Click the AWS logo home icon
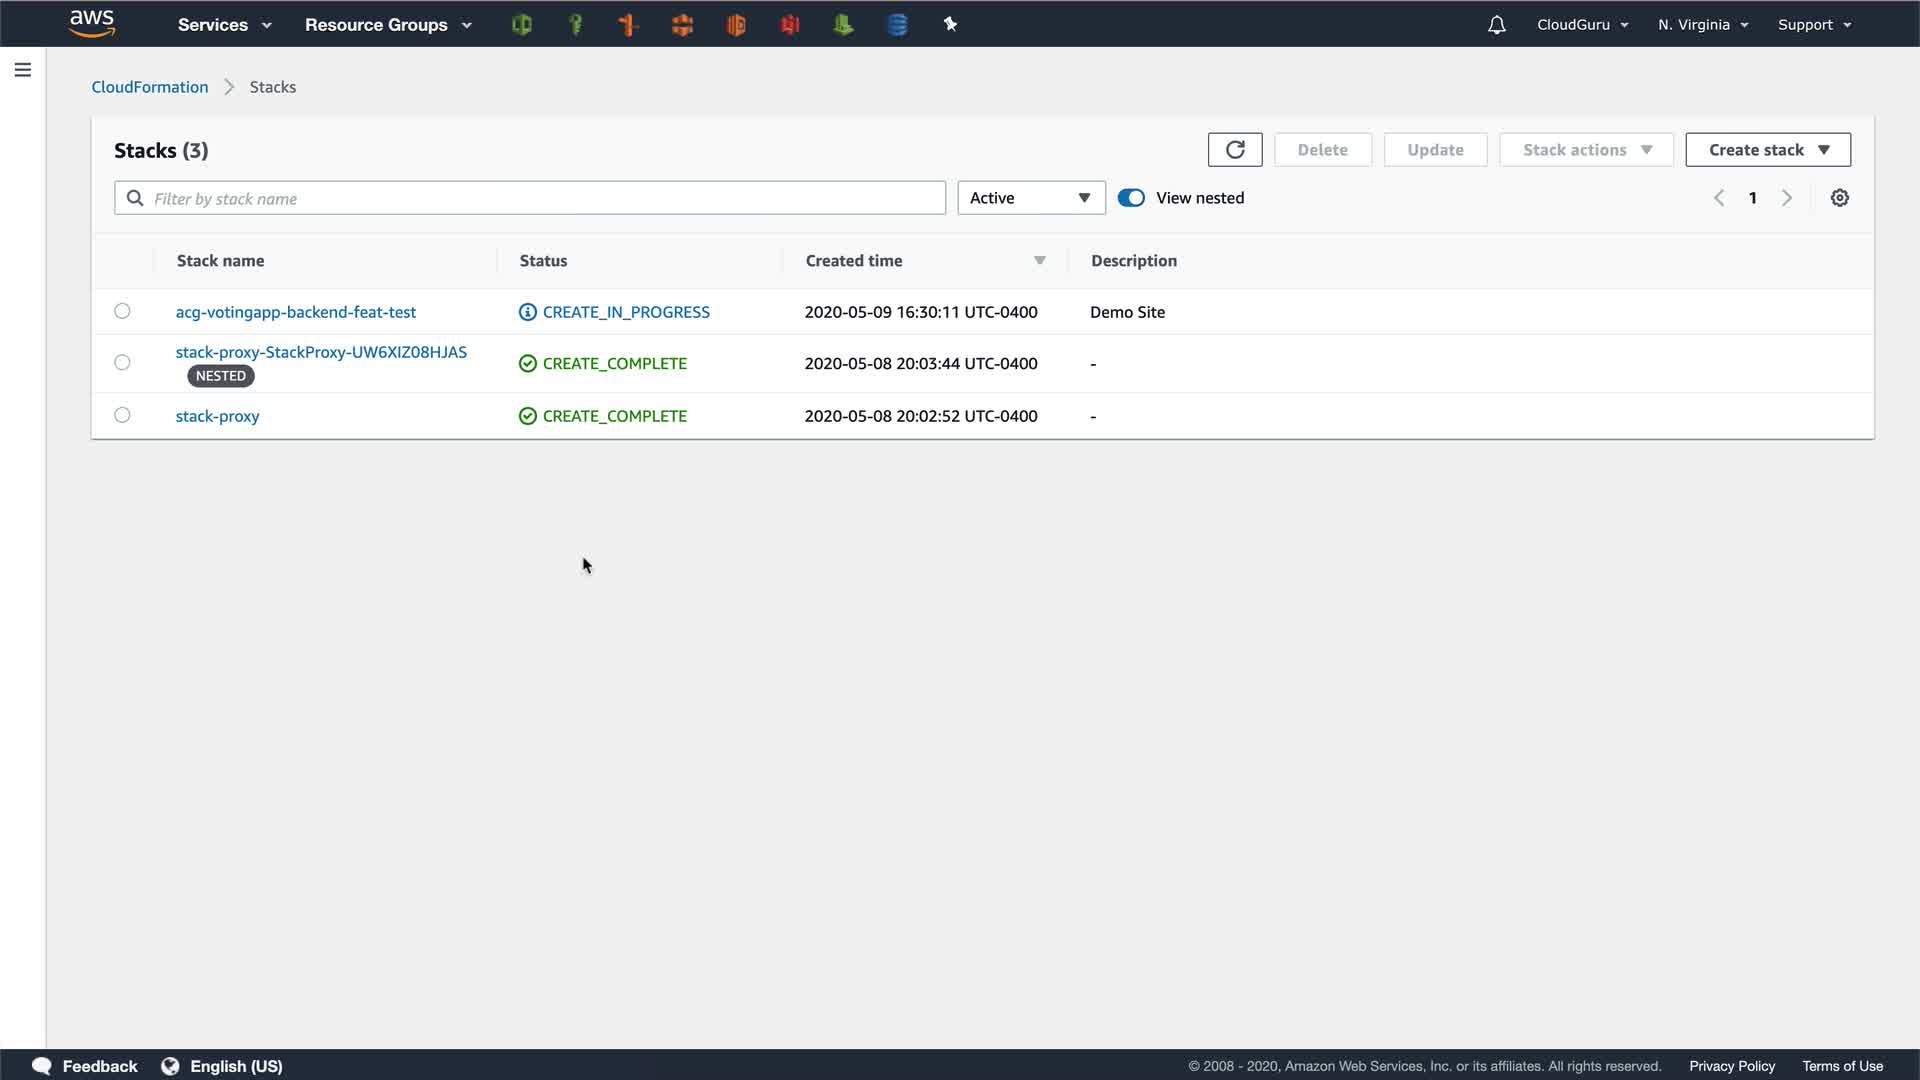The width and height of the screenshot is (1920, 1080). pos(92,23)
